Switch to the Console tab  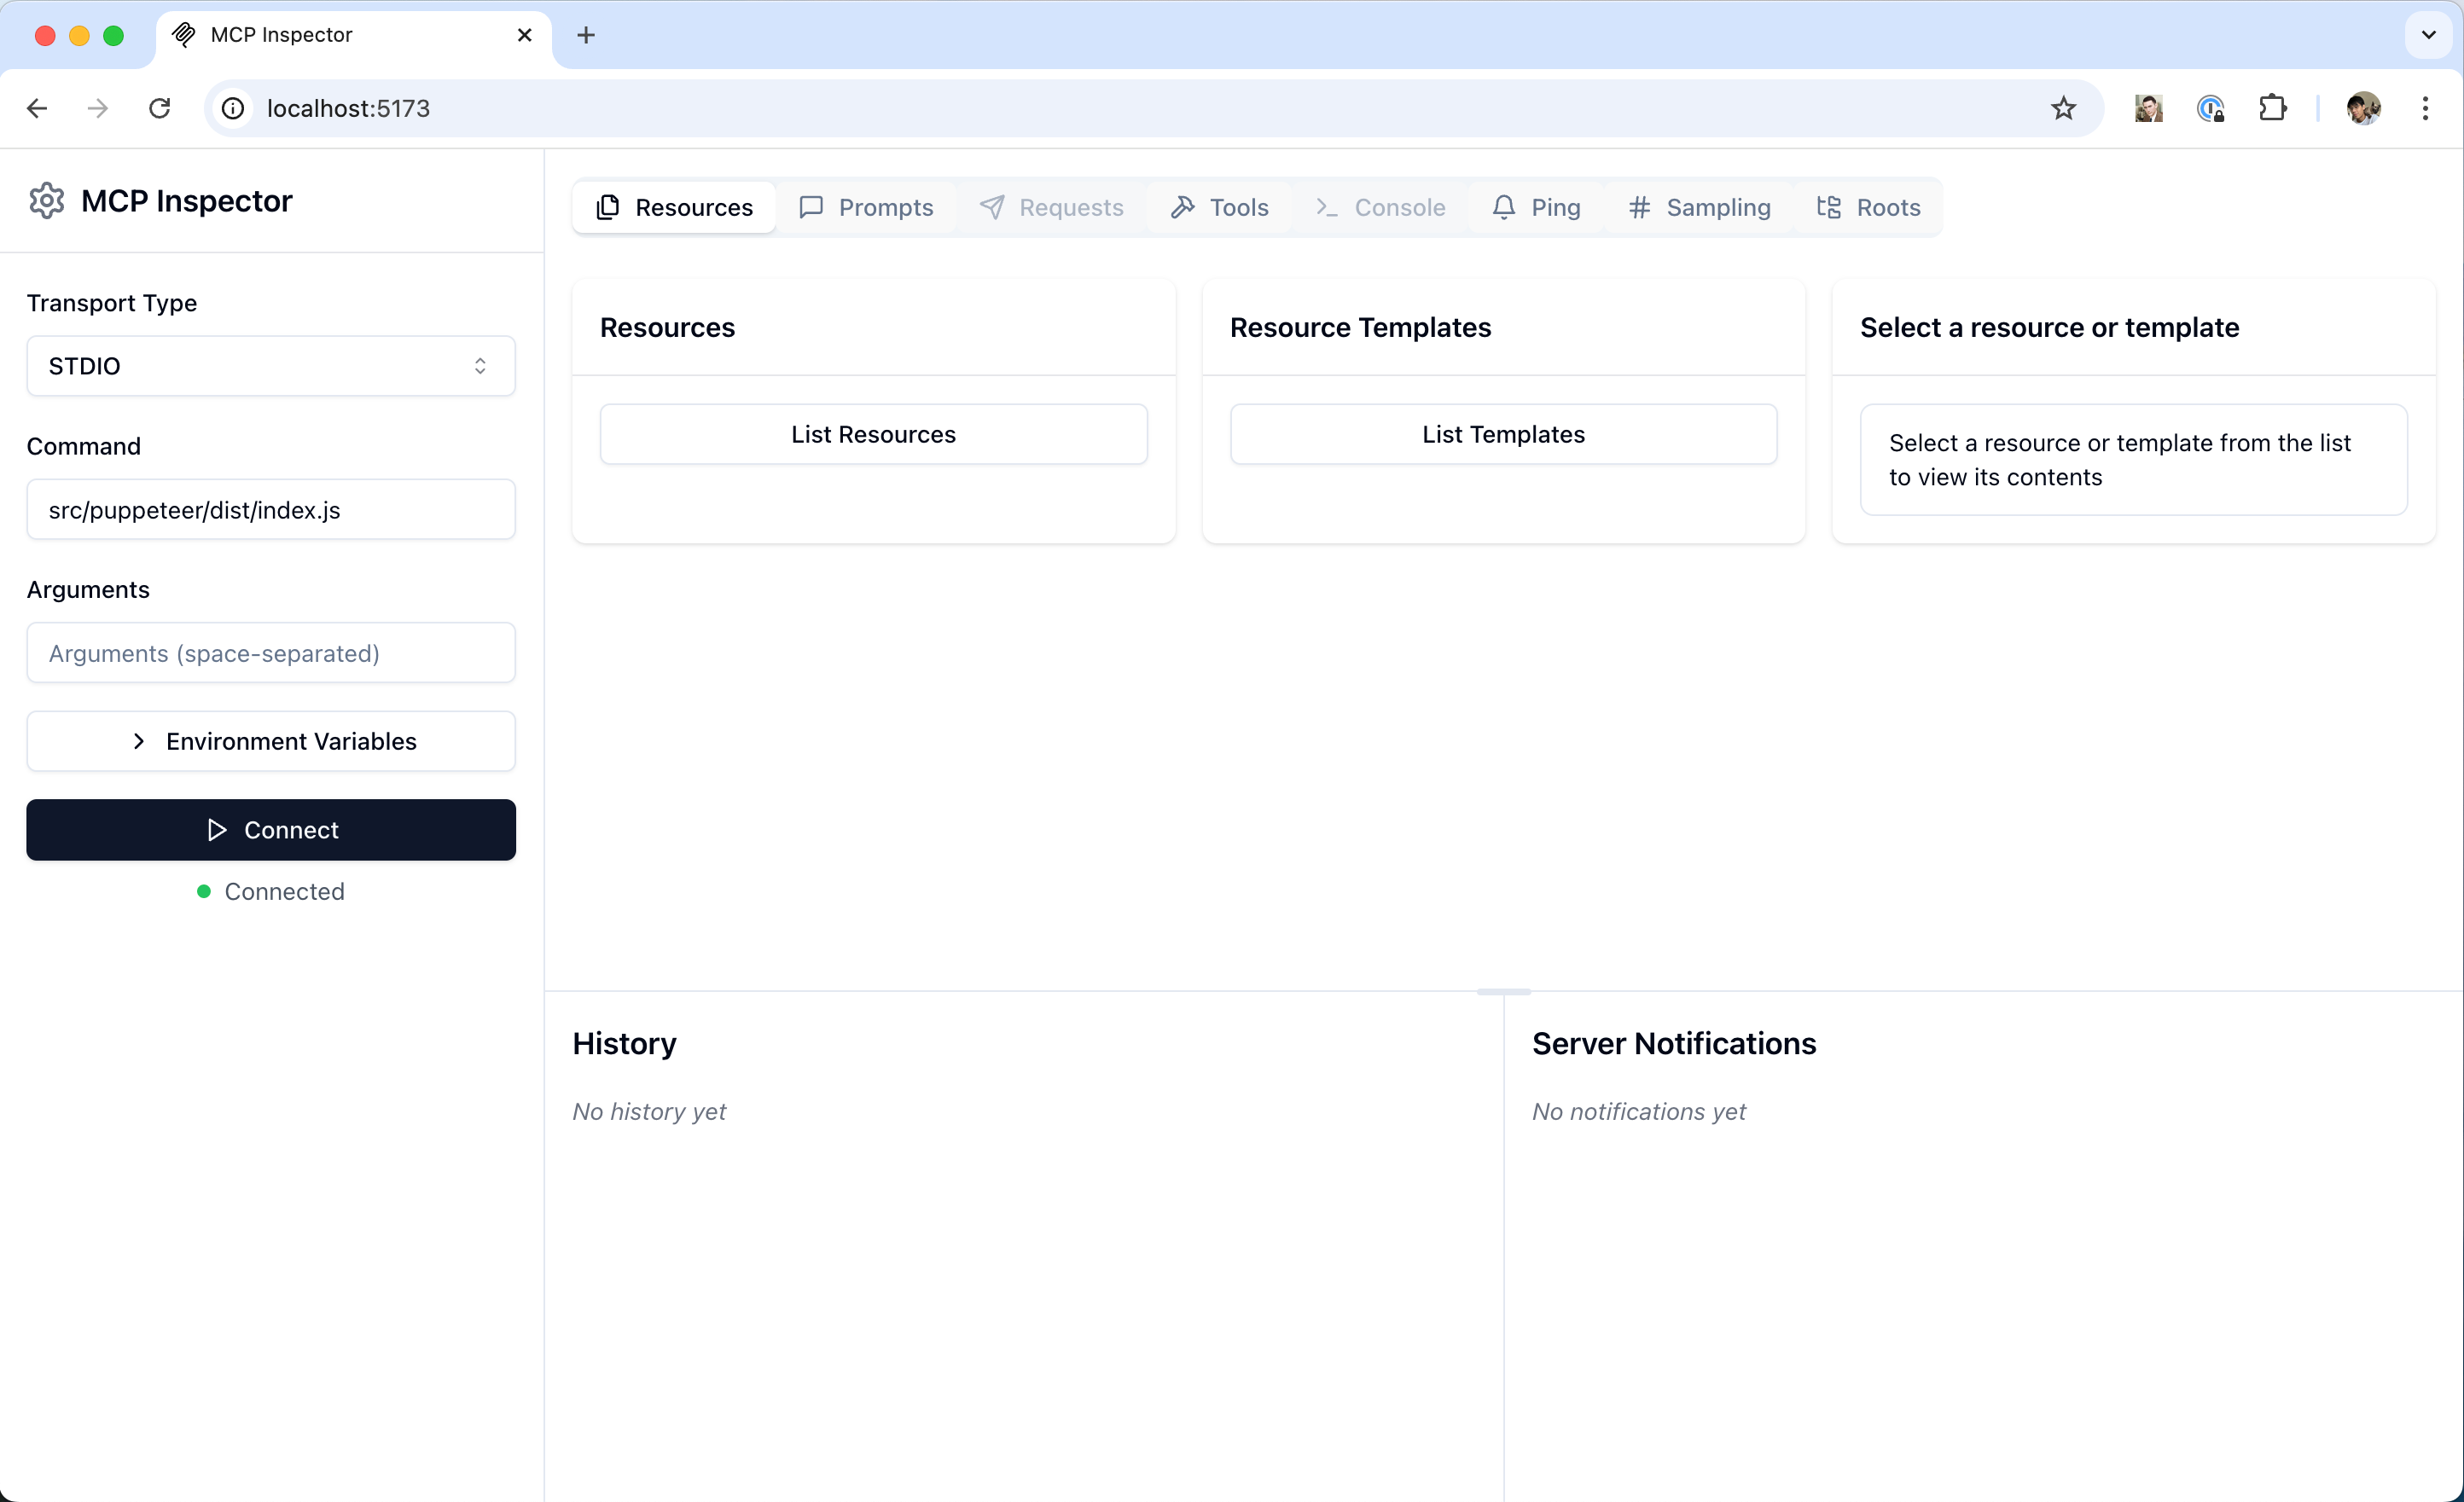(1399, 206)
